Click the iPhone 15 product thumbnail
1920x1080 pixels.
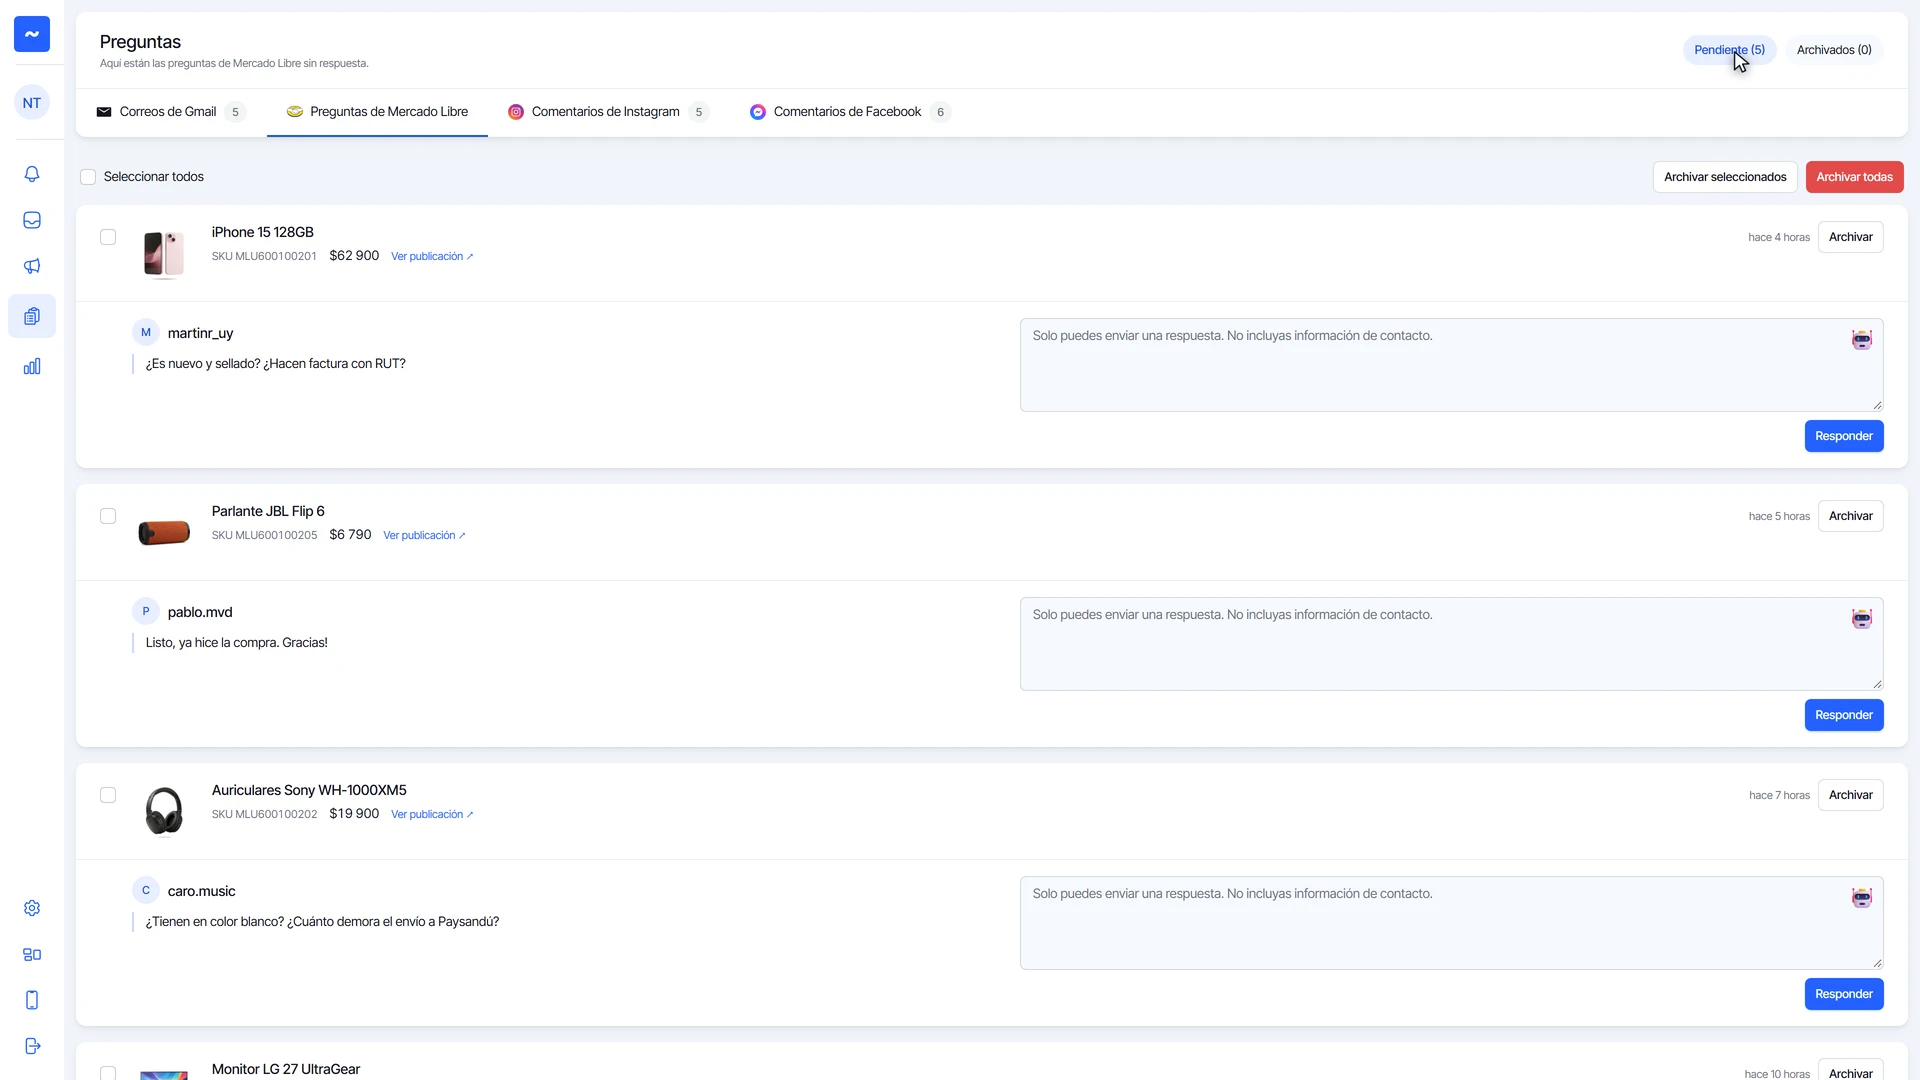click(x=164, y=254)
